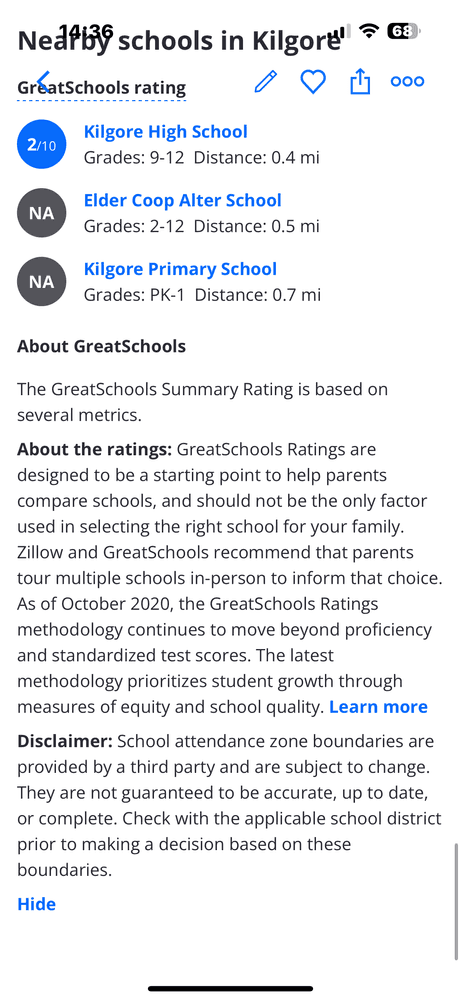Tap the About GreatSchools heading
This screenshot has width=461, height=1000.
[101, 347]
